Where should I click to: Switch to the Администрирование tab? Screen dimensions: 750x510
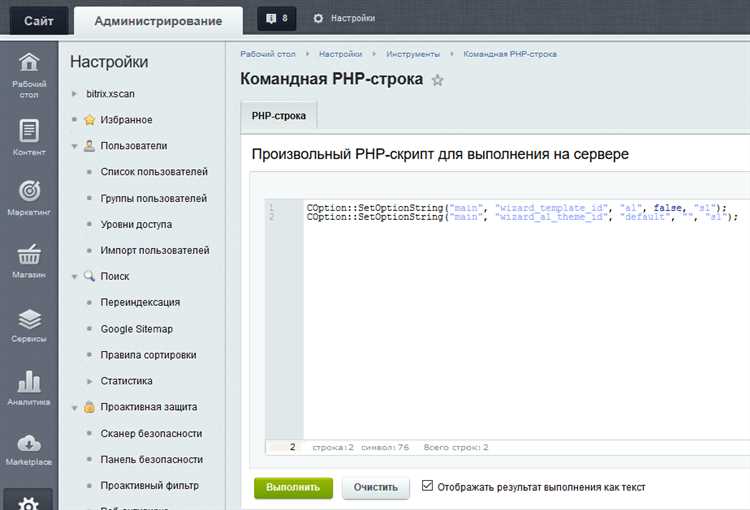pos(158,21)
